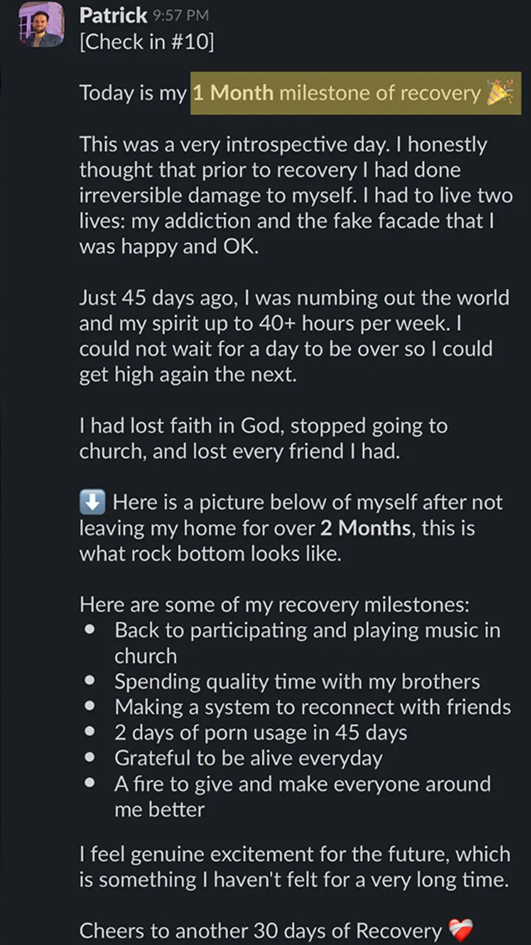Viewport: 531px width, 945px height.
Task: Click the reconnect with friends bullet item
Action: 313,707
